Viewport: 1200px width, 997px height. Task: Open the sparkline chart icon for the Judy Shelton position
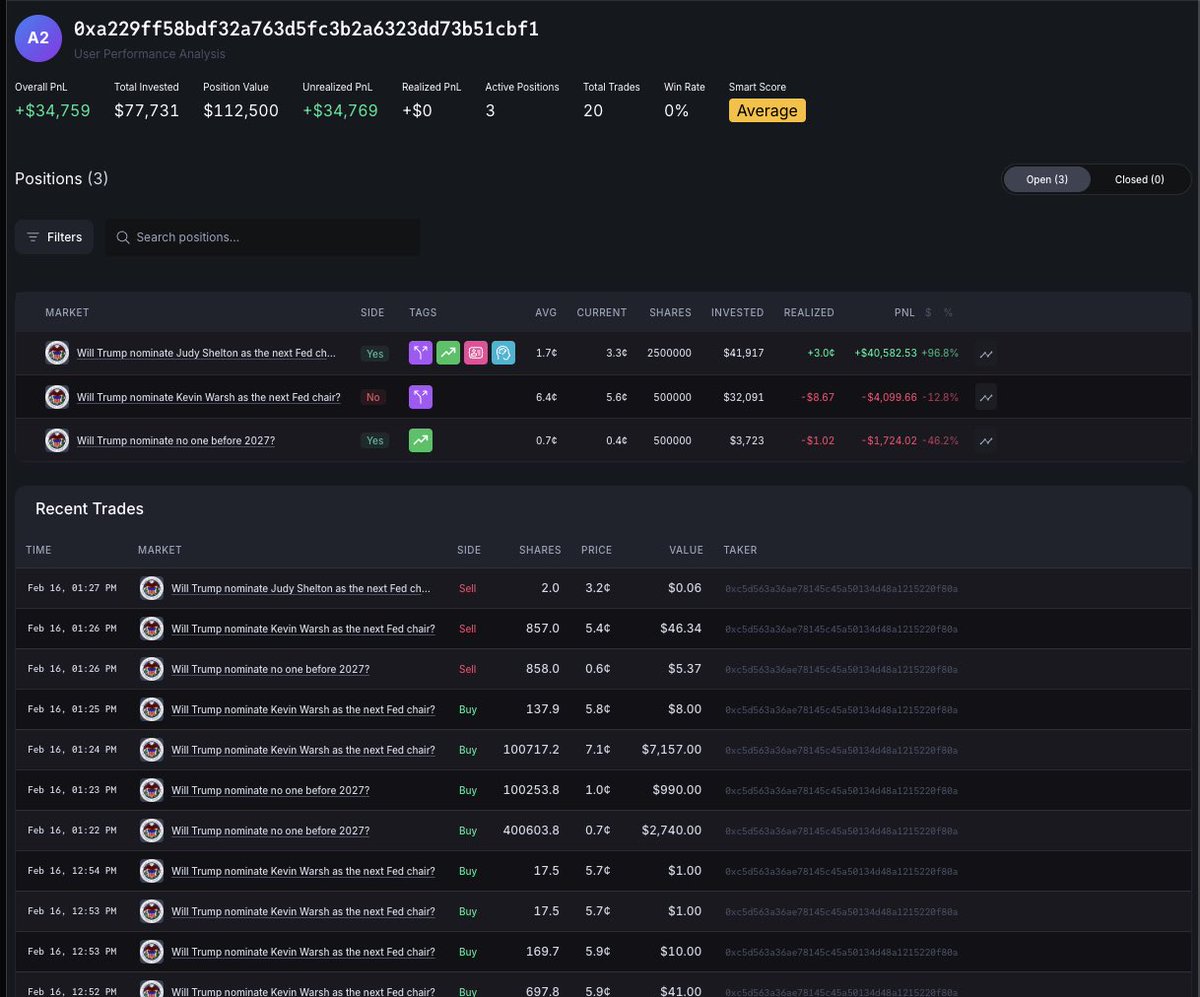pos(985,353)
